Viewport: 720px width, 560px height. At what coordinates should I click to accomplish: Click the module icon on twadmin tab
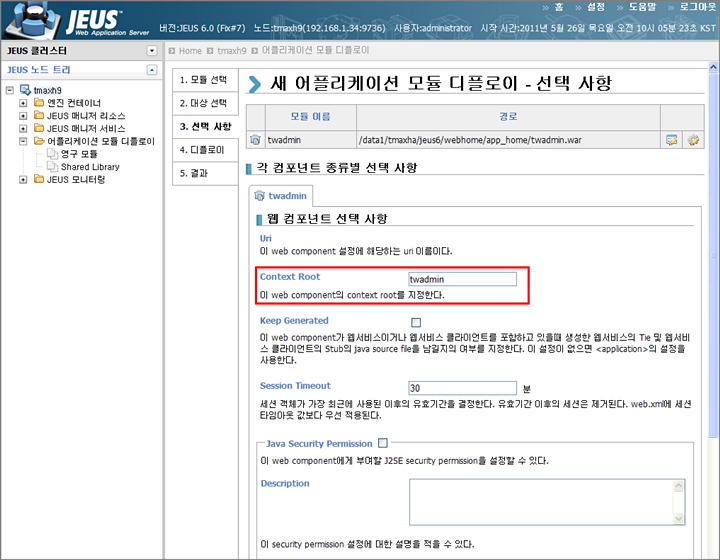tap(259, 196)
